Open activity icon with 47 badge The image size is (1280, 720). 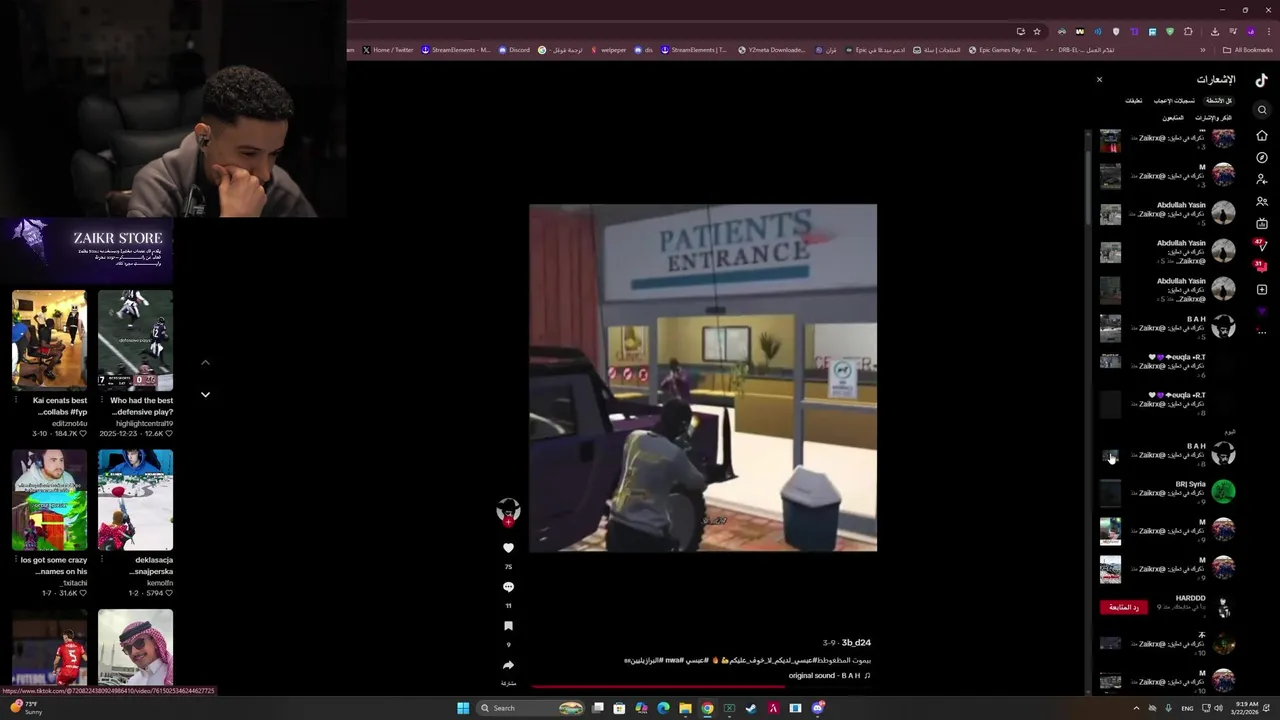click(x=1261, y=244)
